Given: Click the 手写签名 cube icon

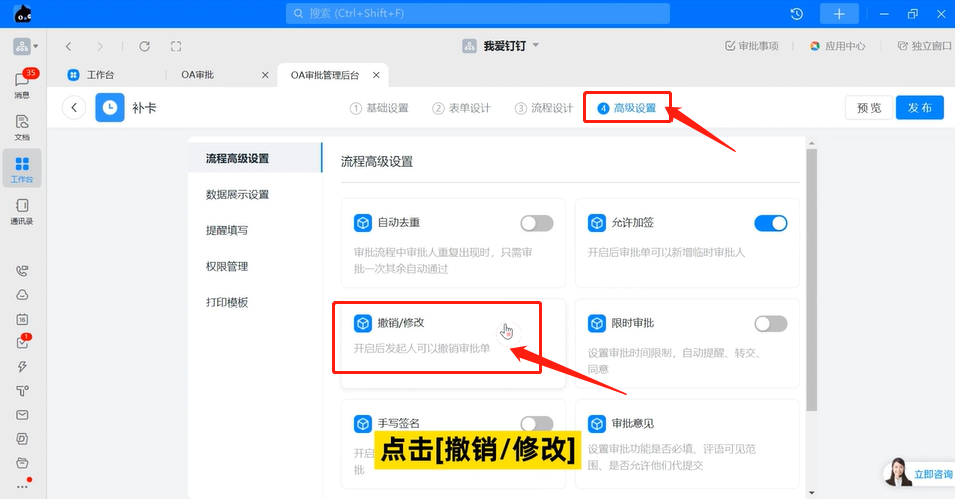Looking at the screenshot, I should click(x=362, y=423).
